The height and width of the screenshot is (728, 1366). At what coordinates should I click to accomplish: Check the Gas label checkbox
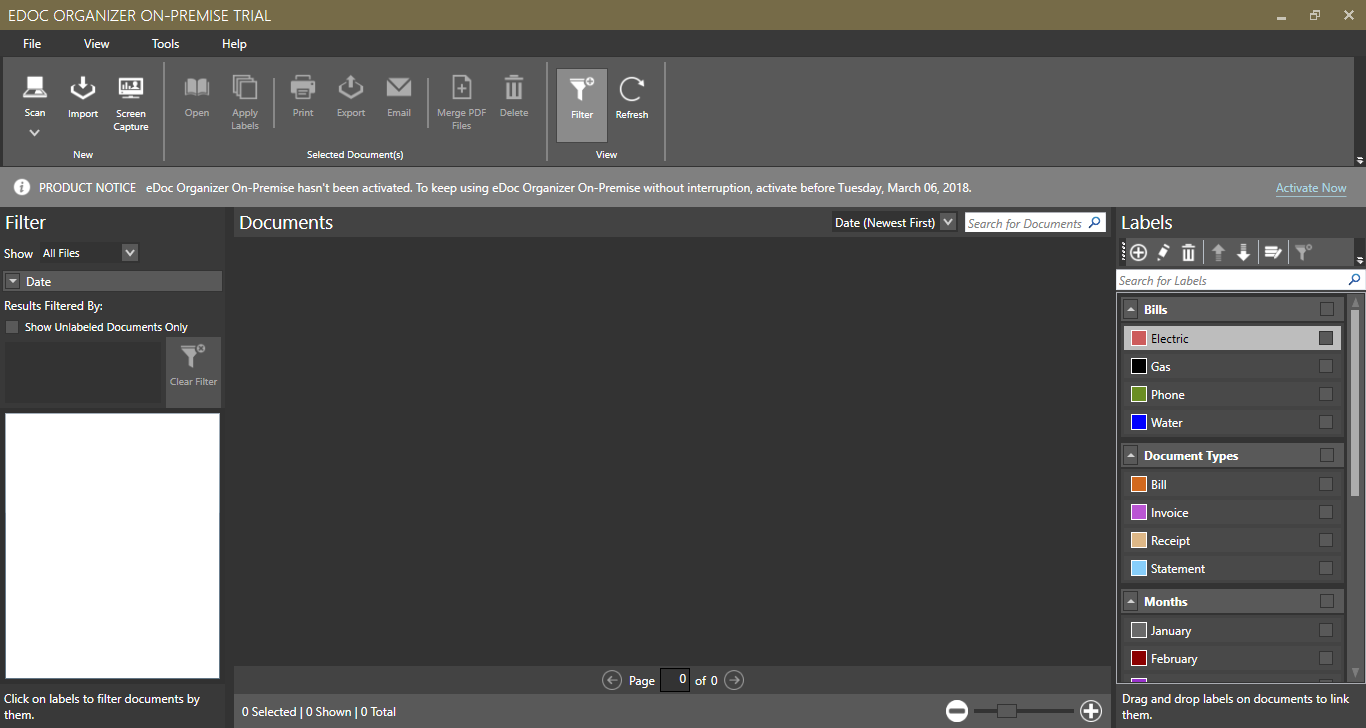tap(1326, 366)
